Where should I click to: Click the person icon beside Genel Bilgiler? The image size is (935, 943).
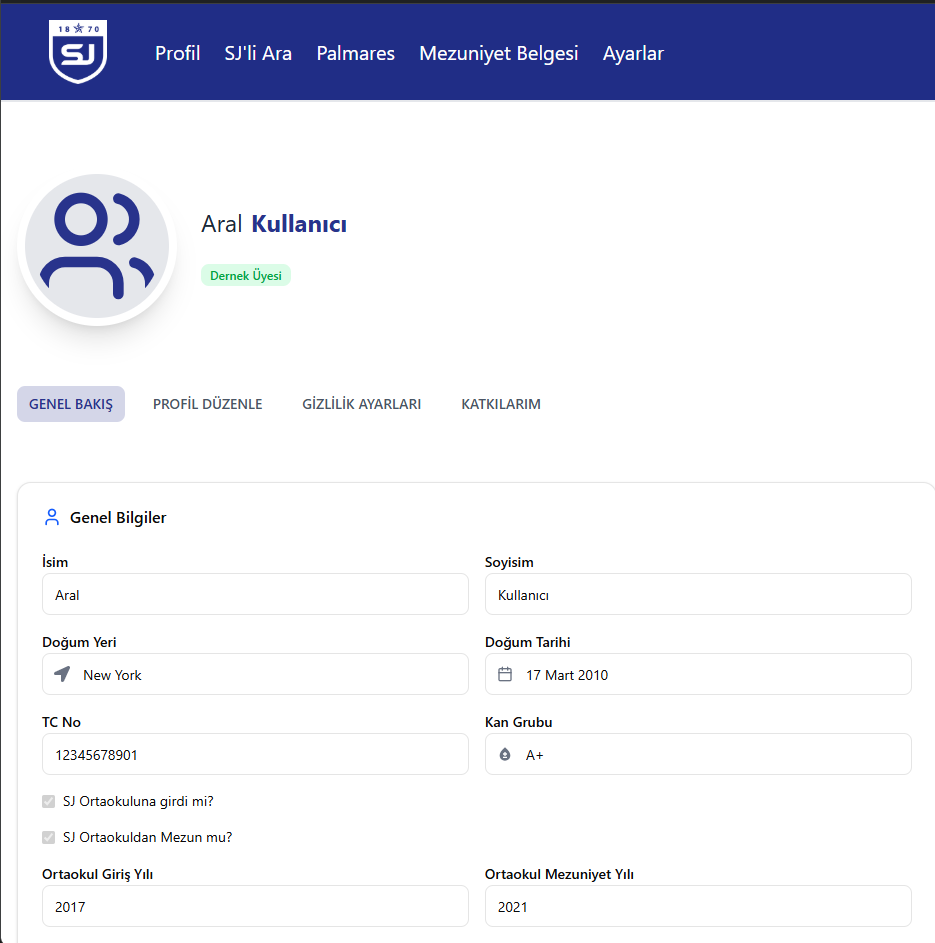click(52, 517)
